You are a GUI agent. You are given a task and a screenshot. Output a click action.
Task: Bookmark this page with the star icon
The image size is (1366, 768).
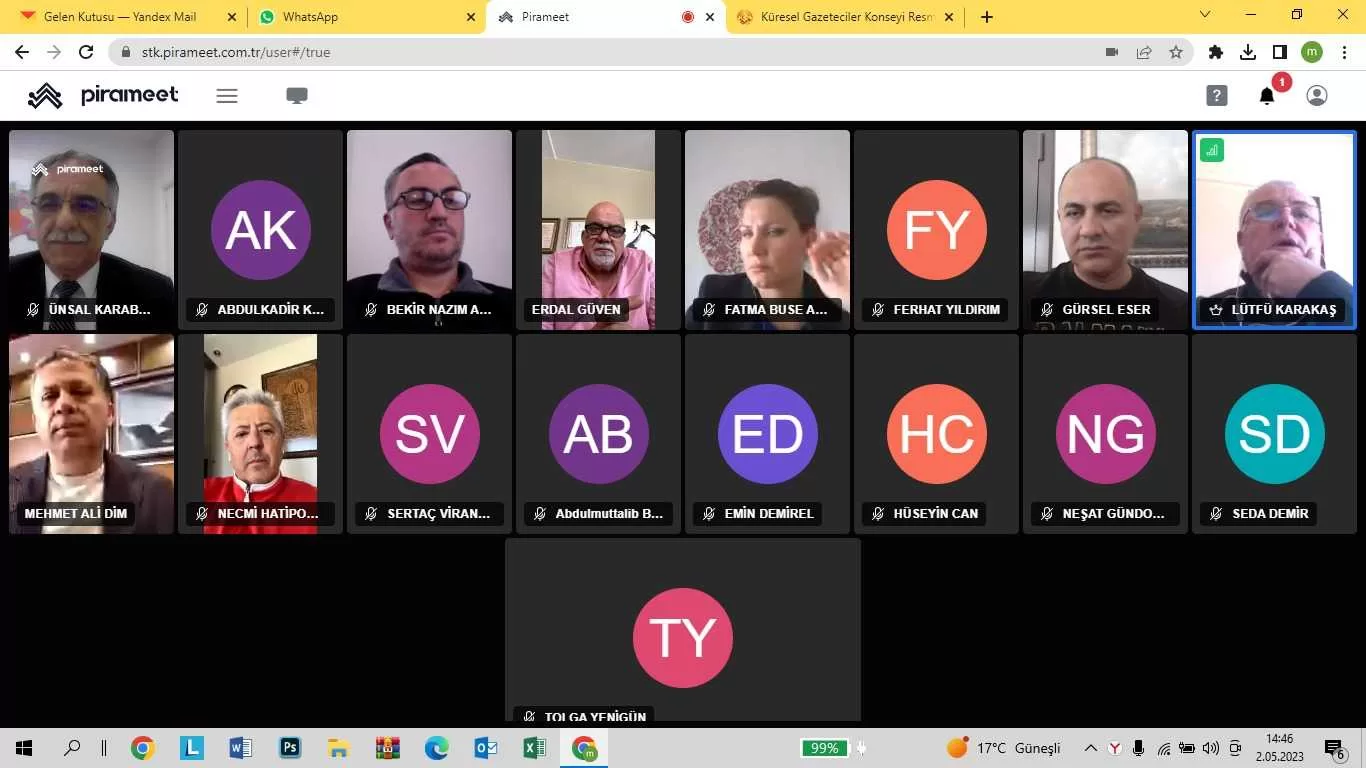click(x=1176, y=52)
